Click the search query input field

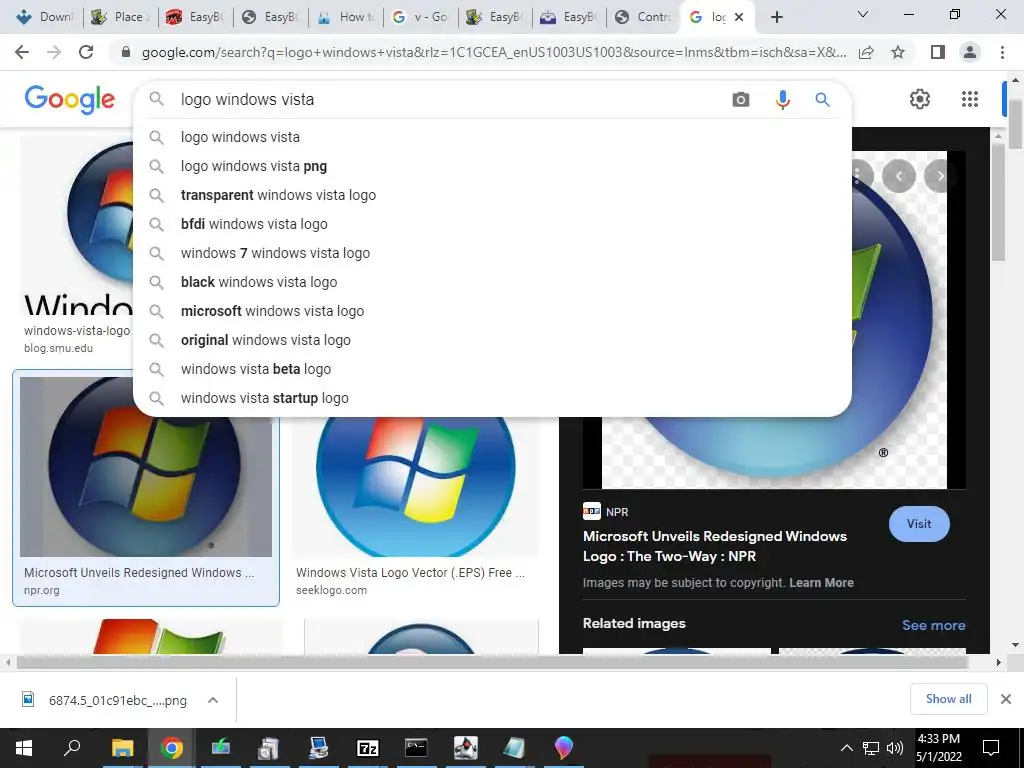pos(451,99)
